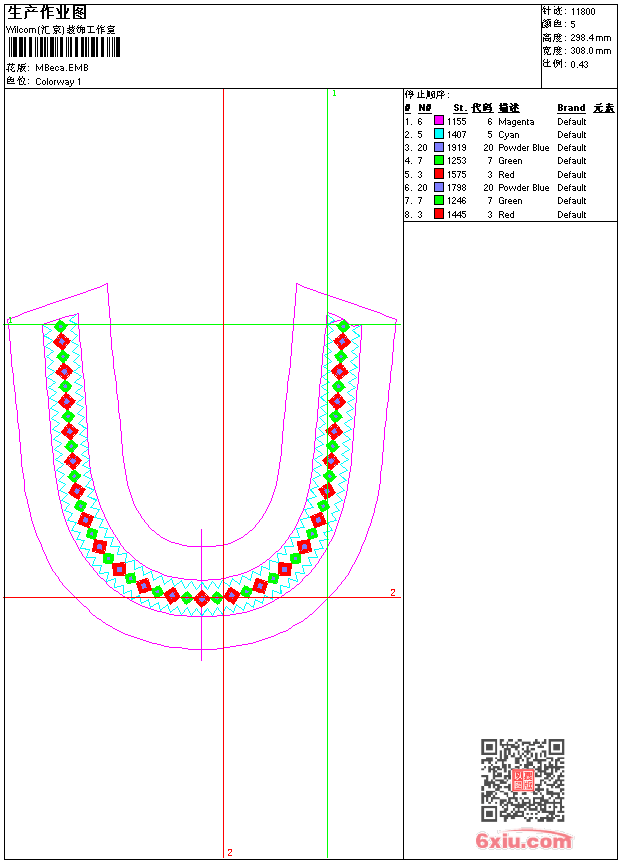The width and height of the screenshot is (620, 860).
Task: Click the 'N#' column header
Action: click(x=425, y=108)
